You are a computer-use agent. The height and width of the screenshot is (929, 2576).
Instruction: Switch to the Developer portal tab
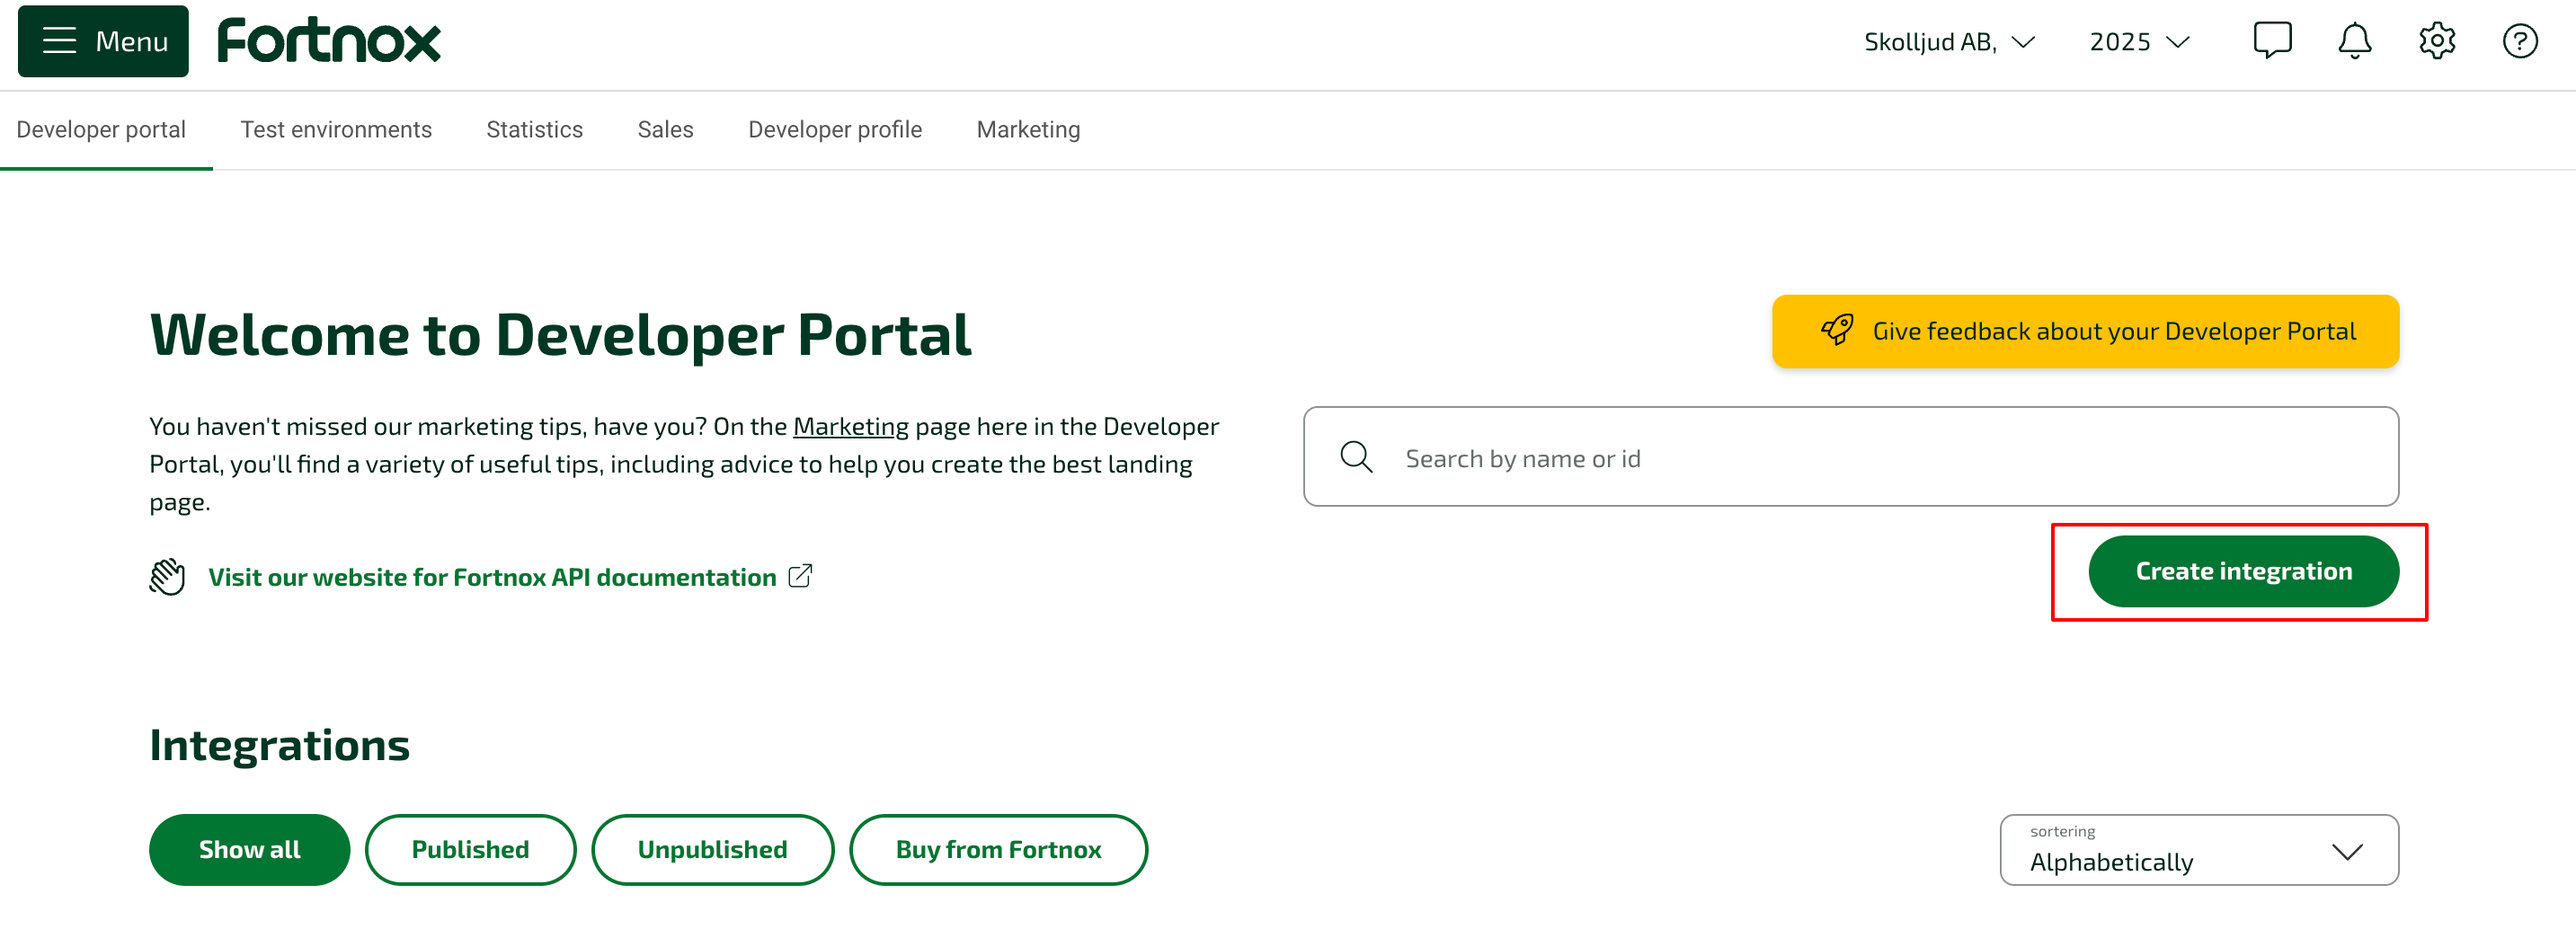click(101, 130)
